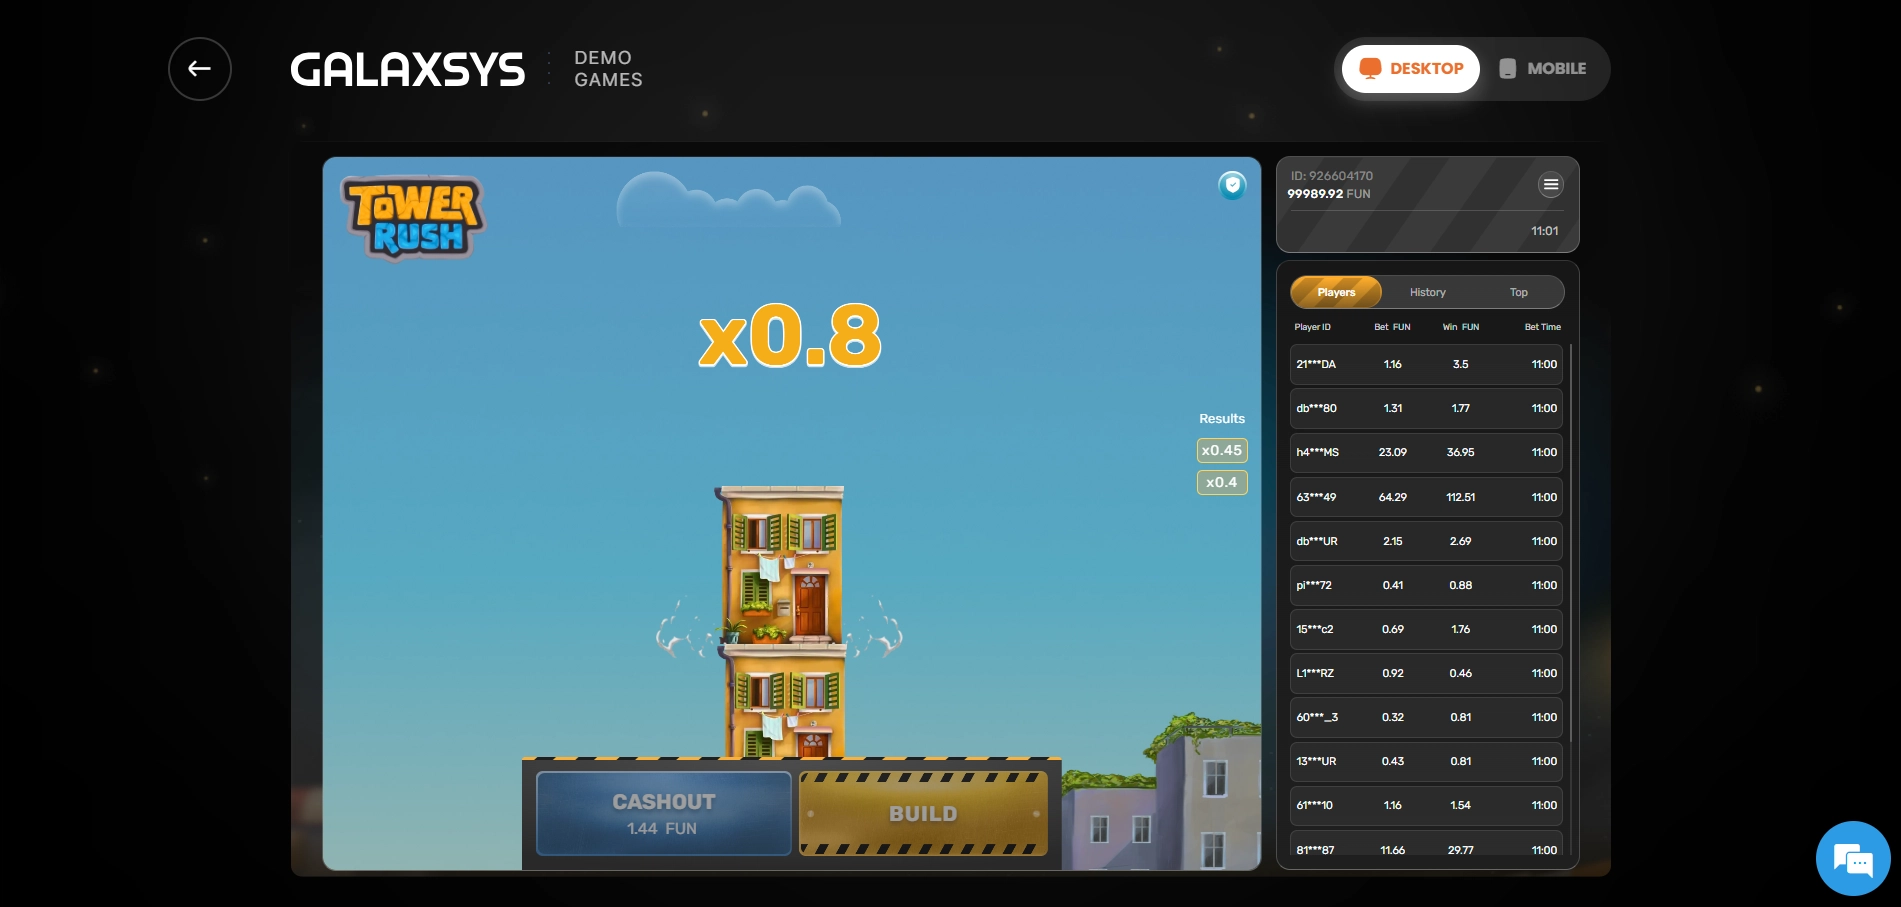Click the Tower Rush logo
Viewport: 1901px width, 907px height.
pyautogui.click(x=414, y=217)
